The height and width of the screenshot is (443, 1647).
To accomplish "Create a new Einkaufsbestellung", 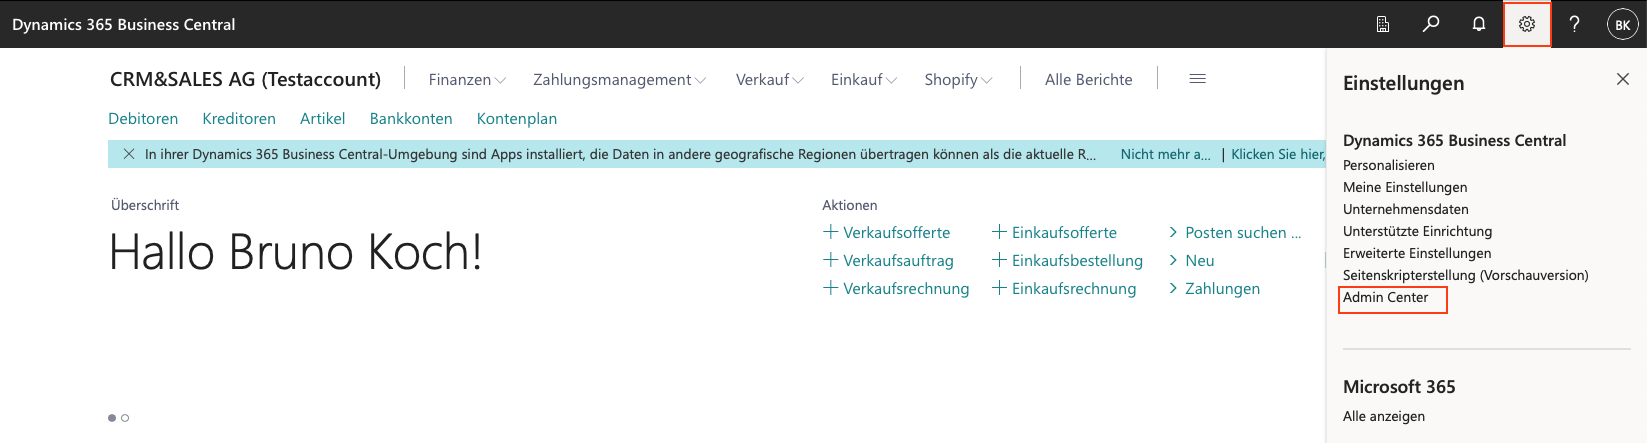I will [x=1077, y=260].
